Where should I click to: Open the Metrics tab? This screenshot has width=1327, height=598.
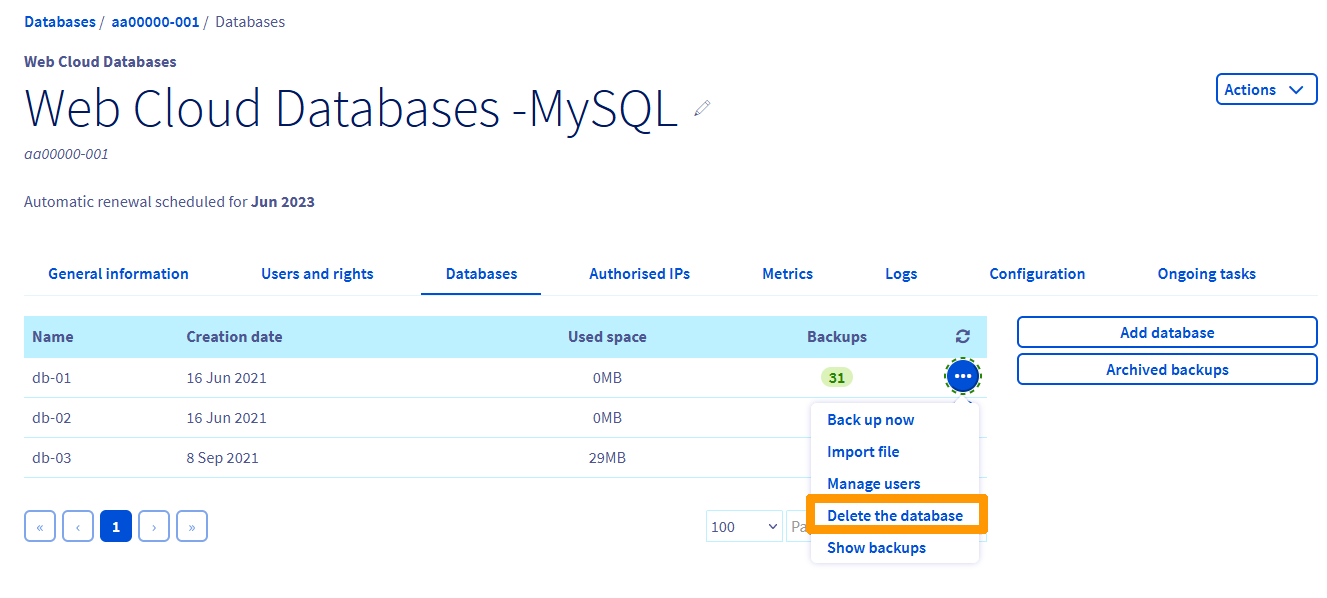[787, 273]
